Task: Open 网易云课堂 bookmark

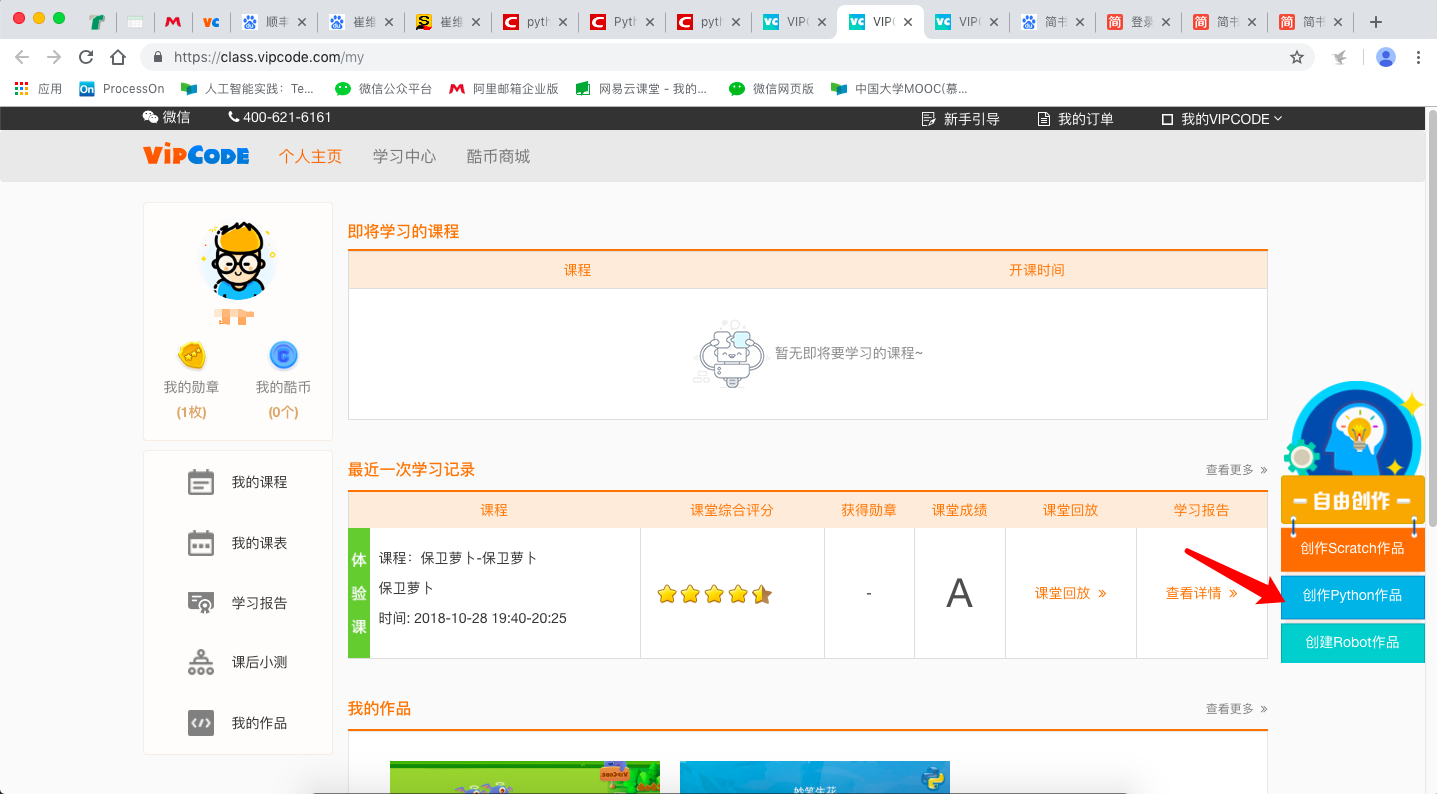Action: (641, 88)
